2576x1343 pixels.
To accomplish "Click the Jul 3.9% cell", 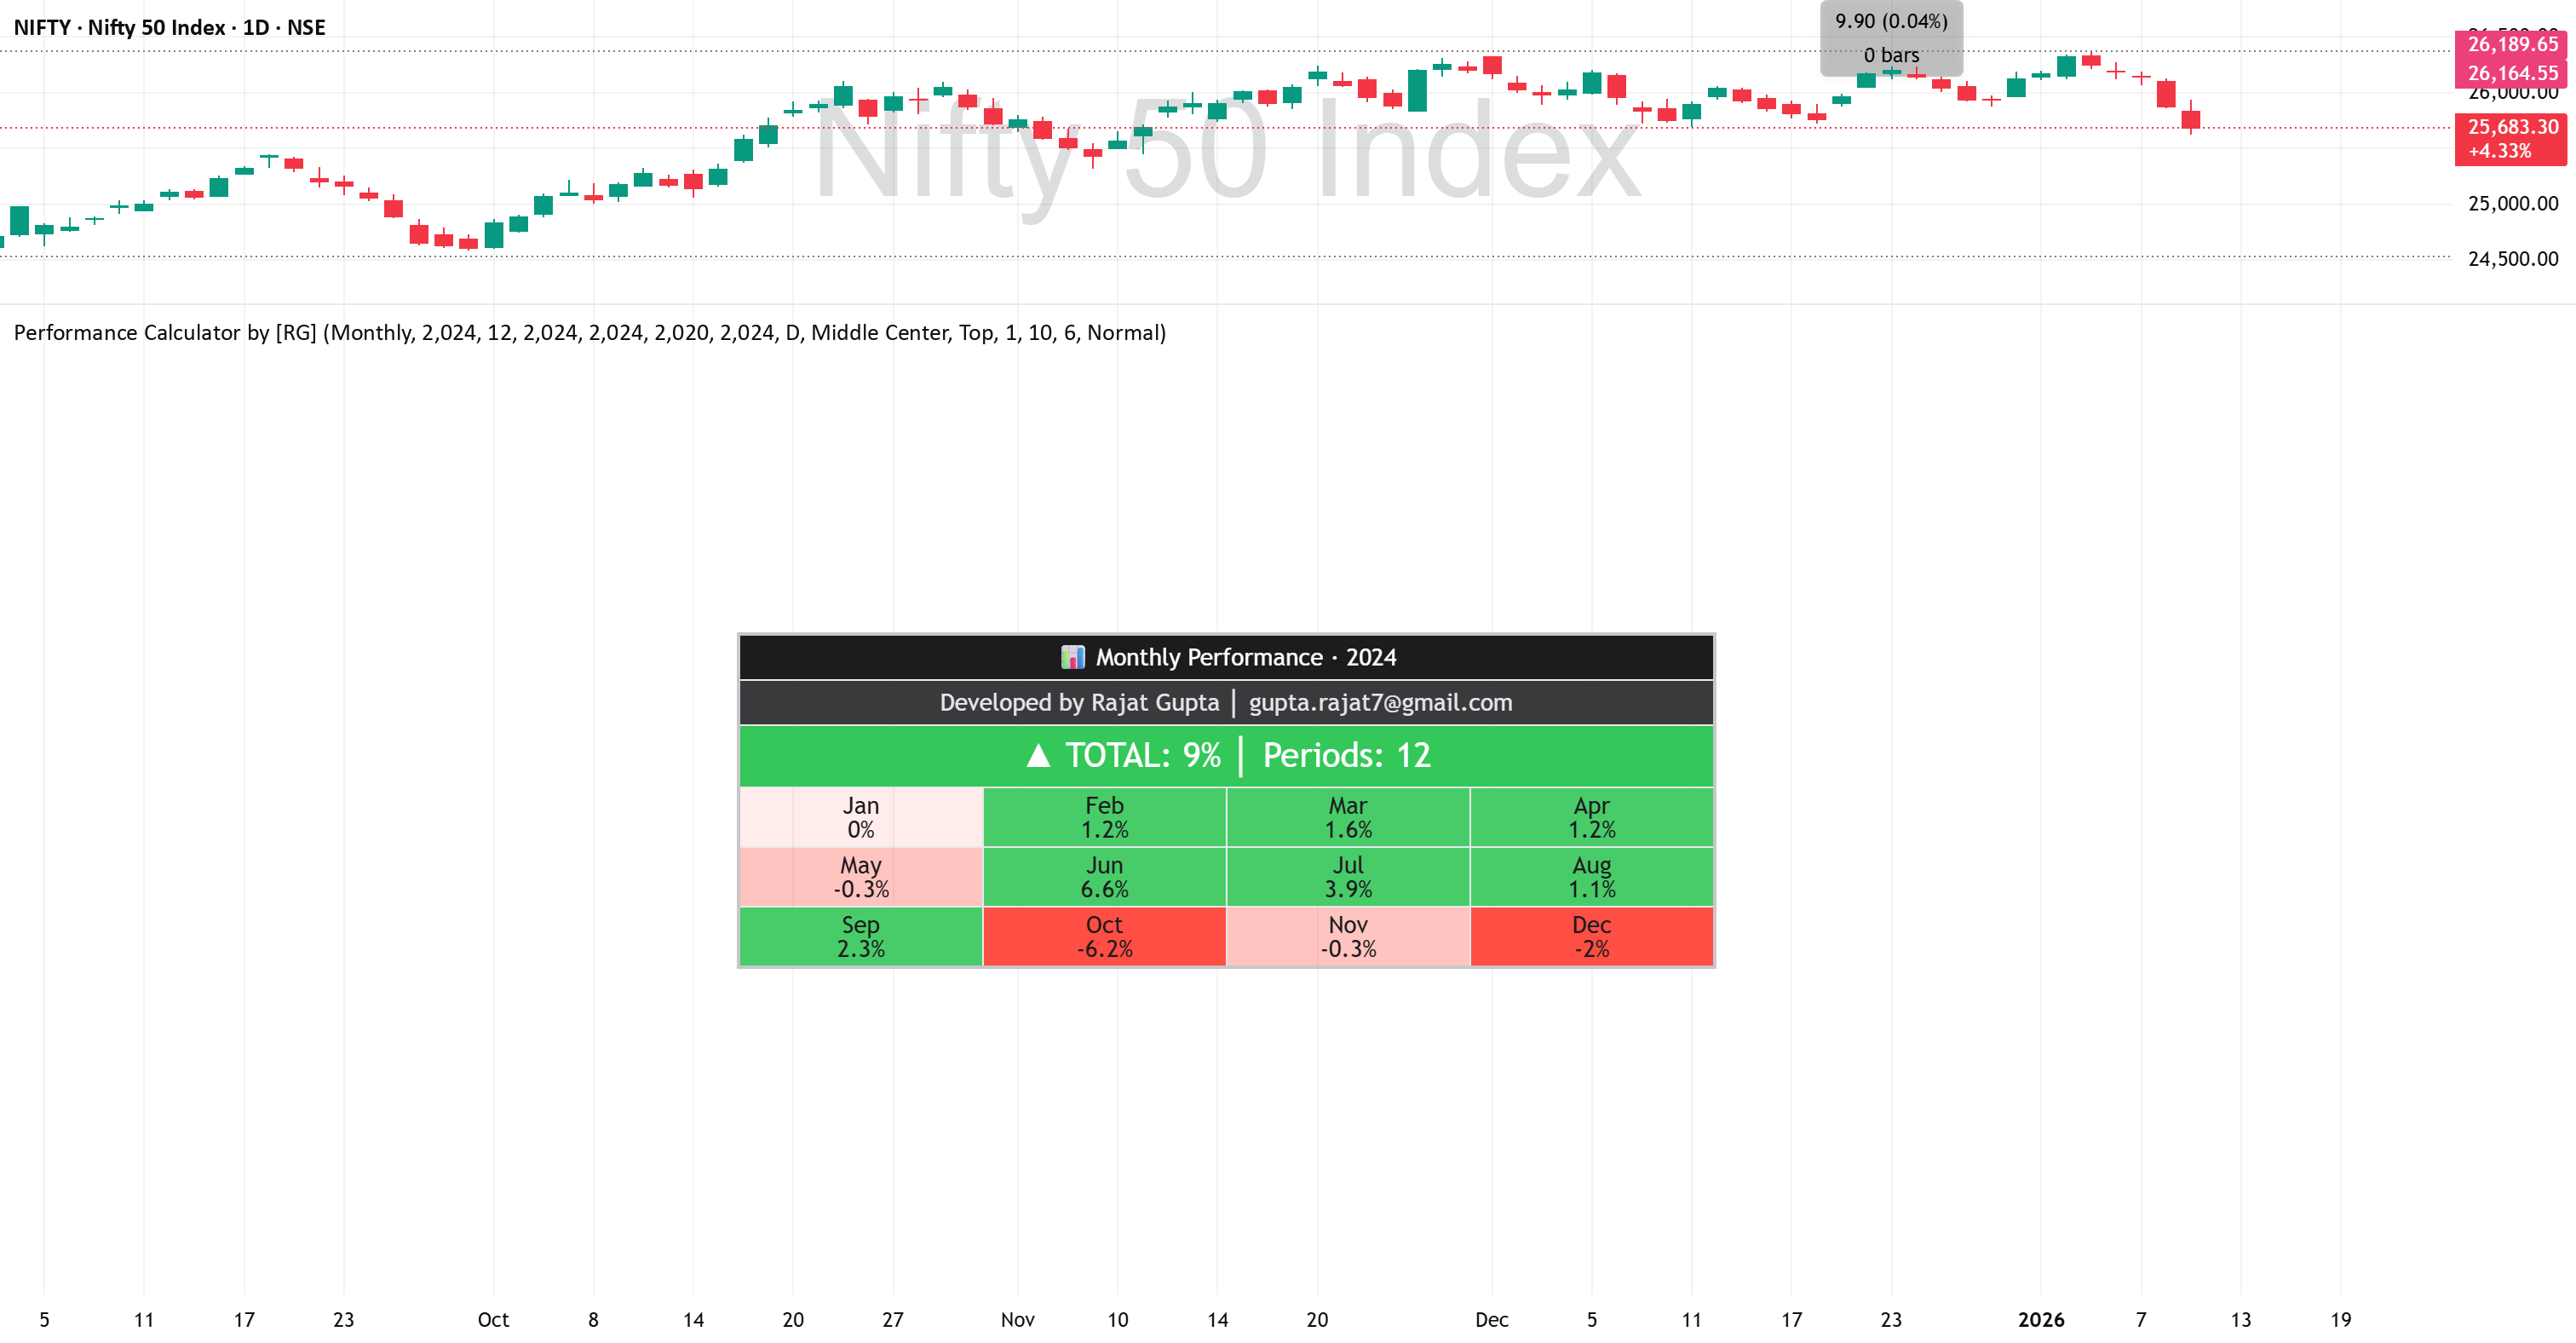I will [x=1348, y=877].
